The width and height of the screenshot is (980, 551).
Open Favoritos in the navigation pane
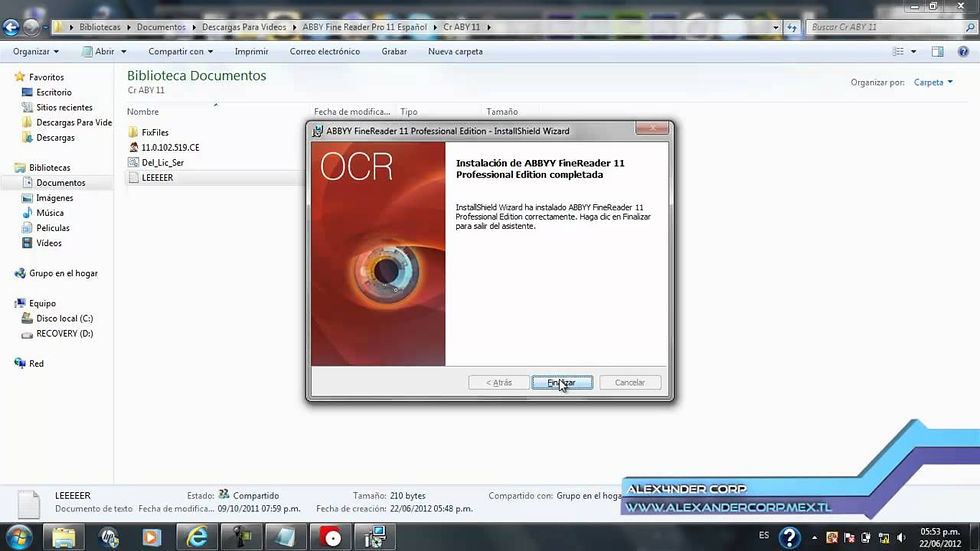click(46, 77)
